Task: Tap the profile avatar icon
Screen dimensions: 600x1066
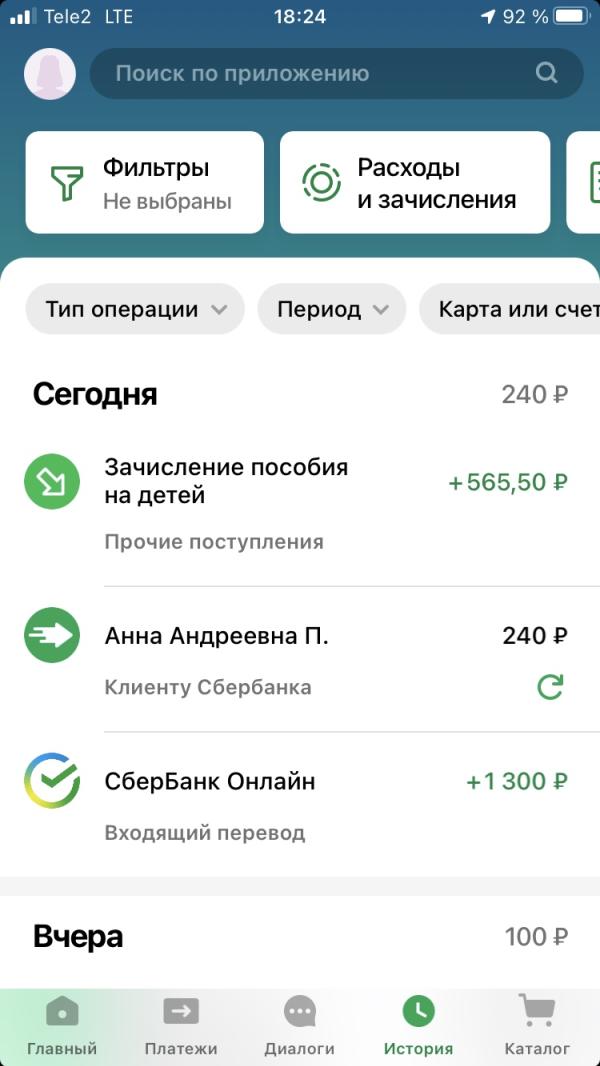Action: pos(50,74)
